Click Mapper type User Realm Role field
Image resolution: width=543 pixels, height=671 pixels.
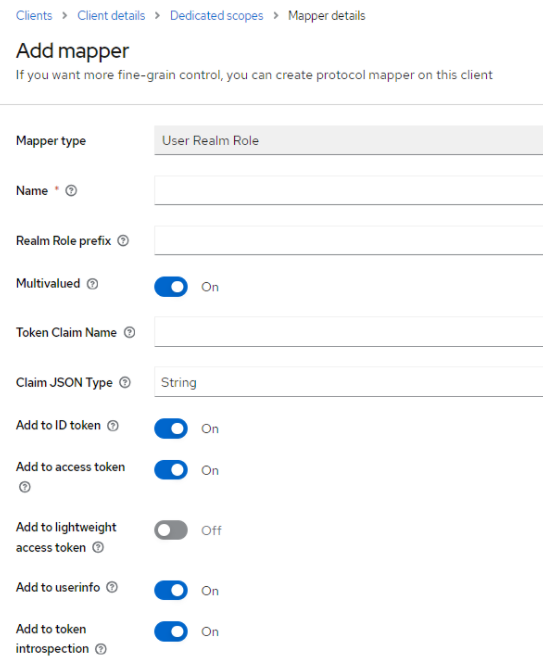coord(348,140)
